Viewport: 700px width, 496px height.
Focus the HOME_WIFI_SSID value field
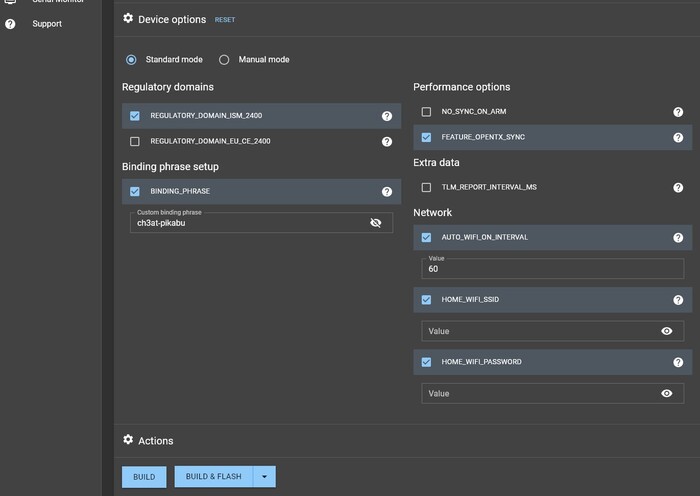pyautogui.click(x=535, y=331)
